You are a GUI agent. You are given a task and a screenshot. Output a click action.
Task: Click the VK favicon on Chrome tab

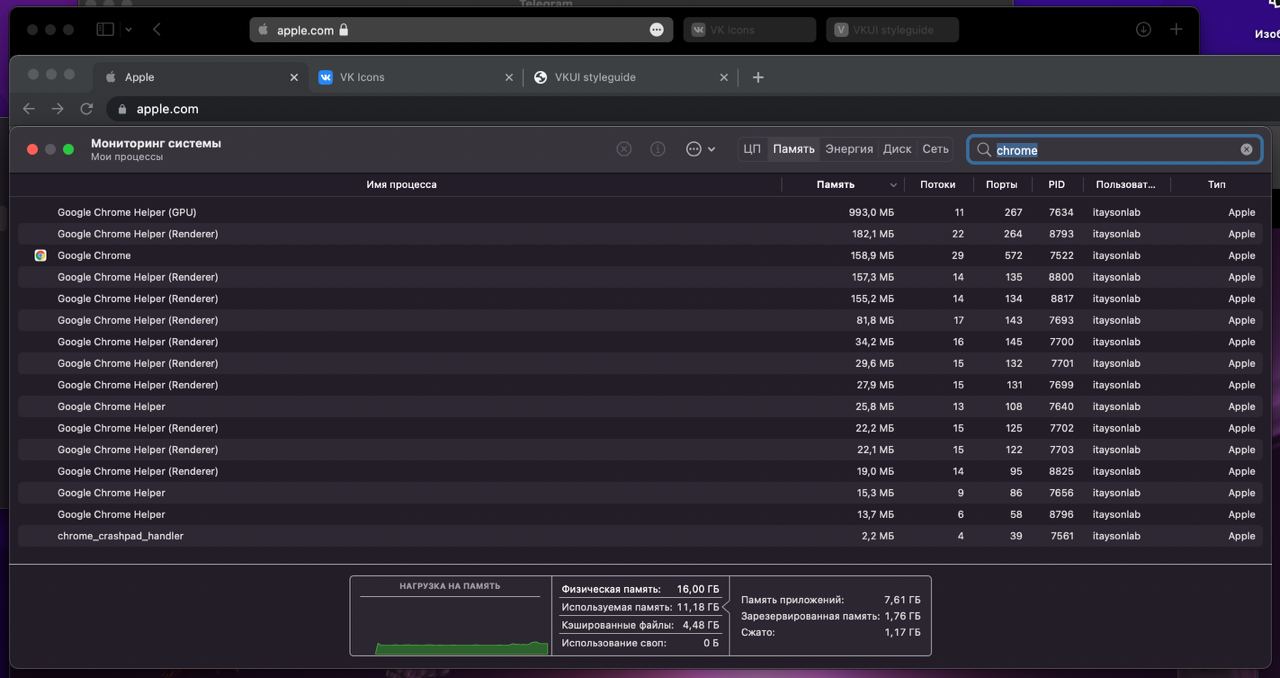point(326,77)
